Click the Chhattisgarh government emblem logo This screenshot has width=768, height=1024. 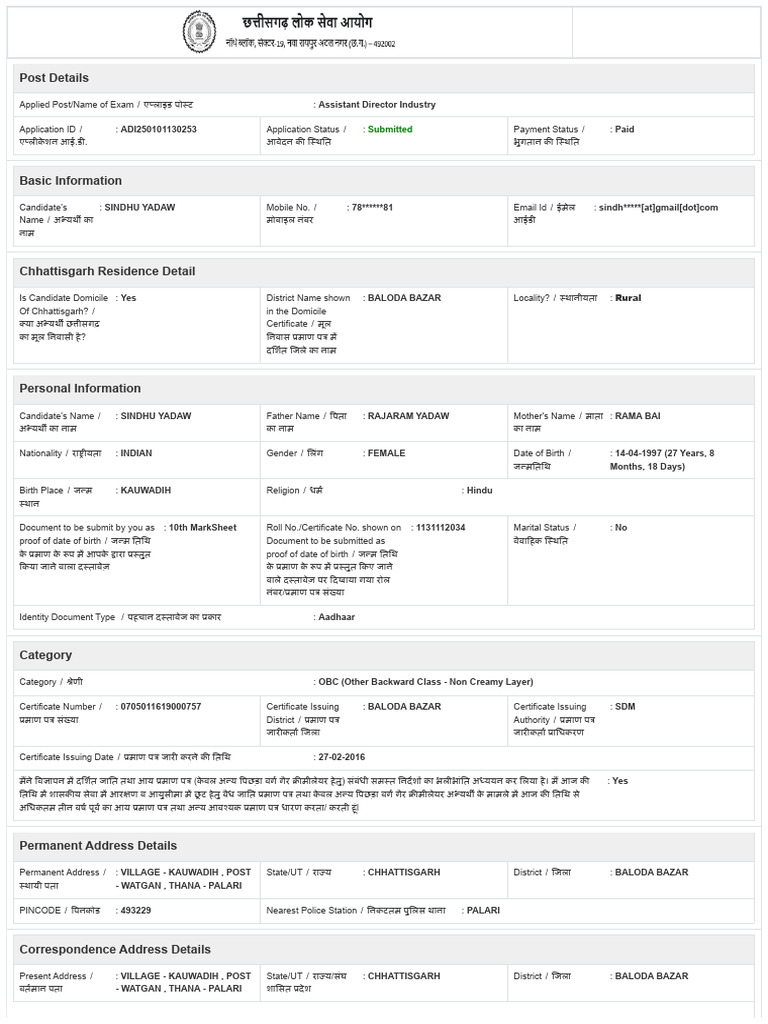[199, 31]
